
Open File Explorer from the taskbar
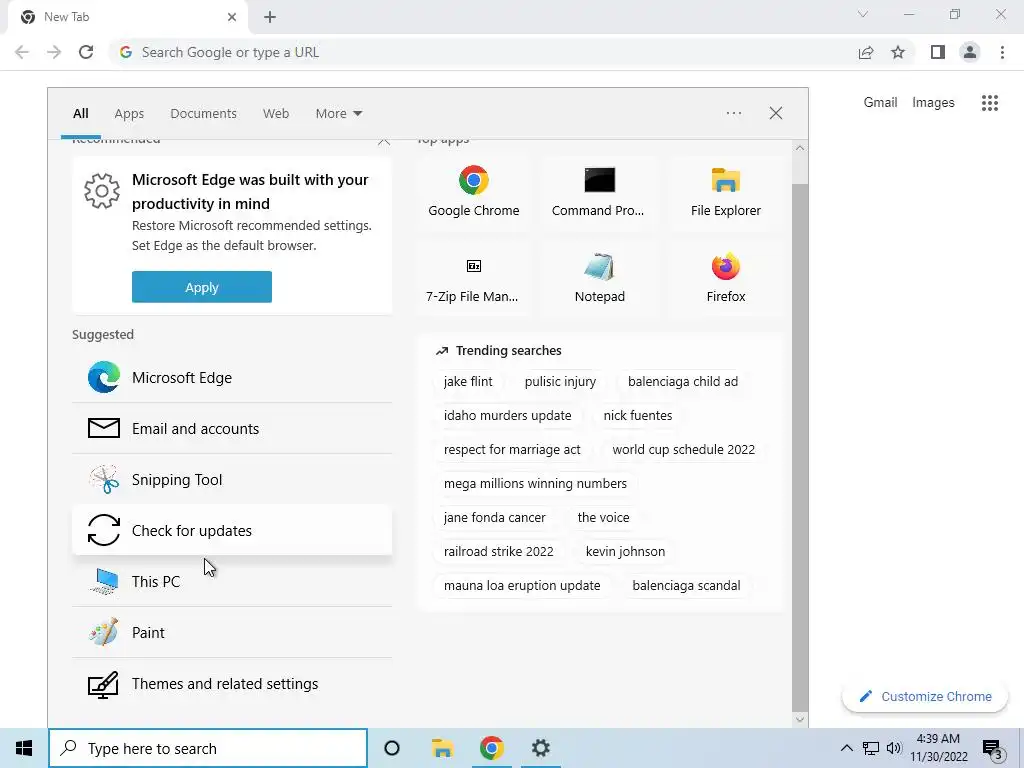pyautogui.click(x=442, y=748)
